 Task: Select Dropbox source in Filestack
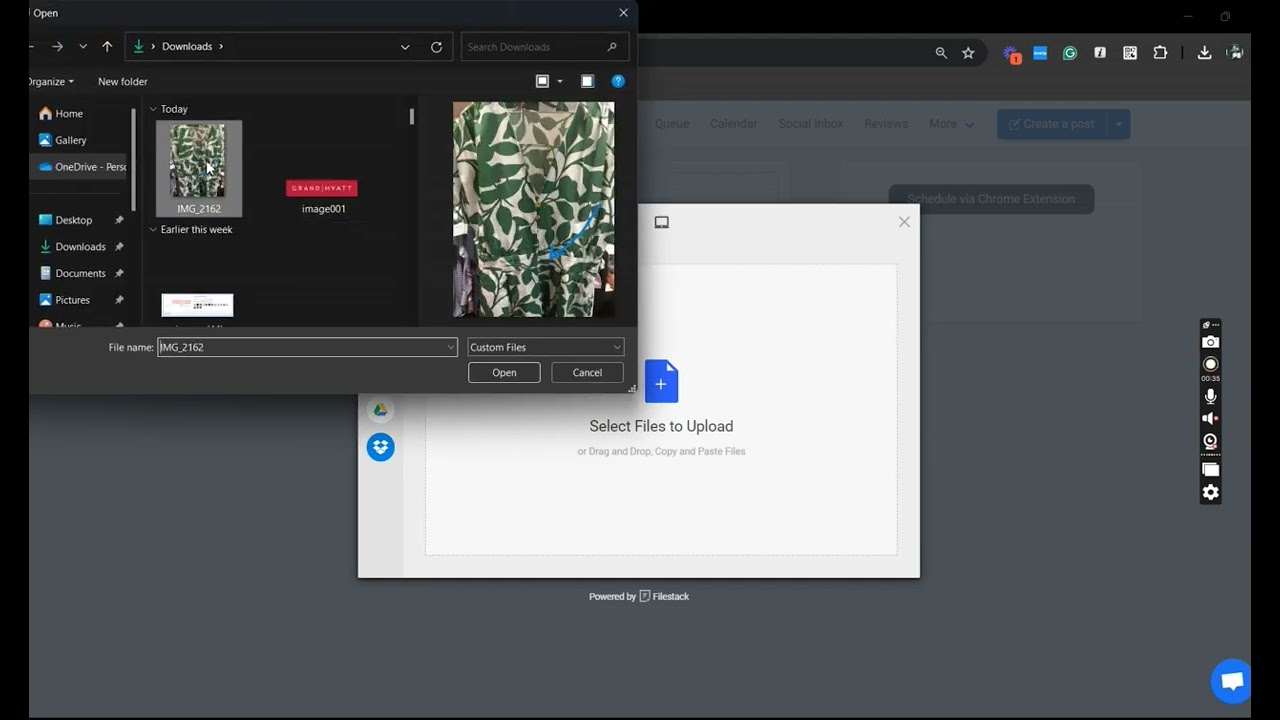(x=380, y=447)
